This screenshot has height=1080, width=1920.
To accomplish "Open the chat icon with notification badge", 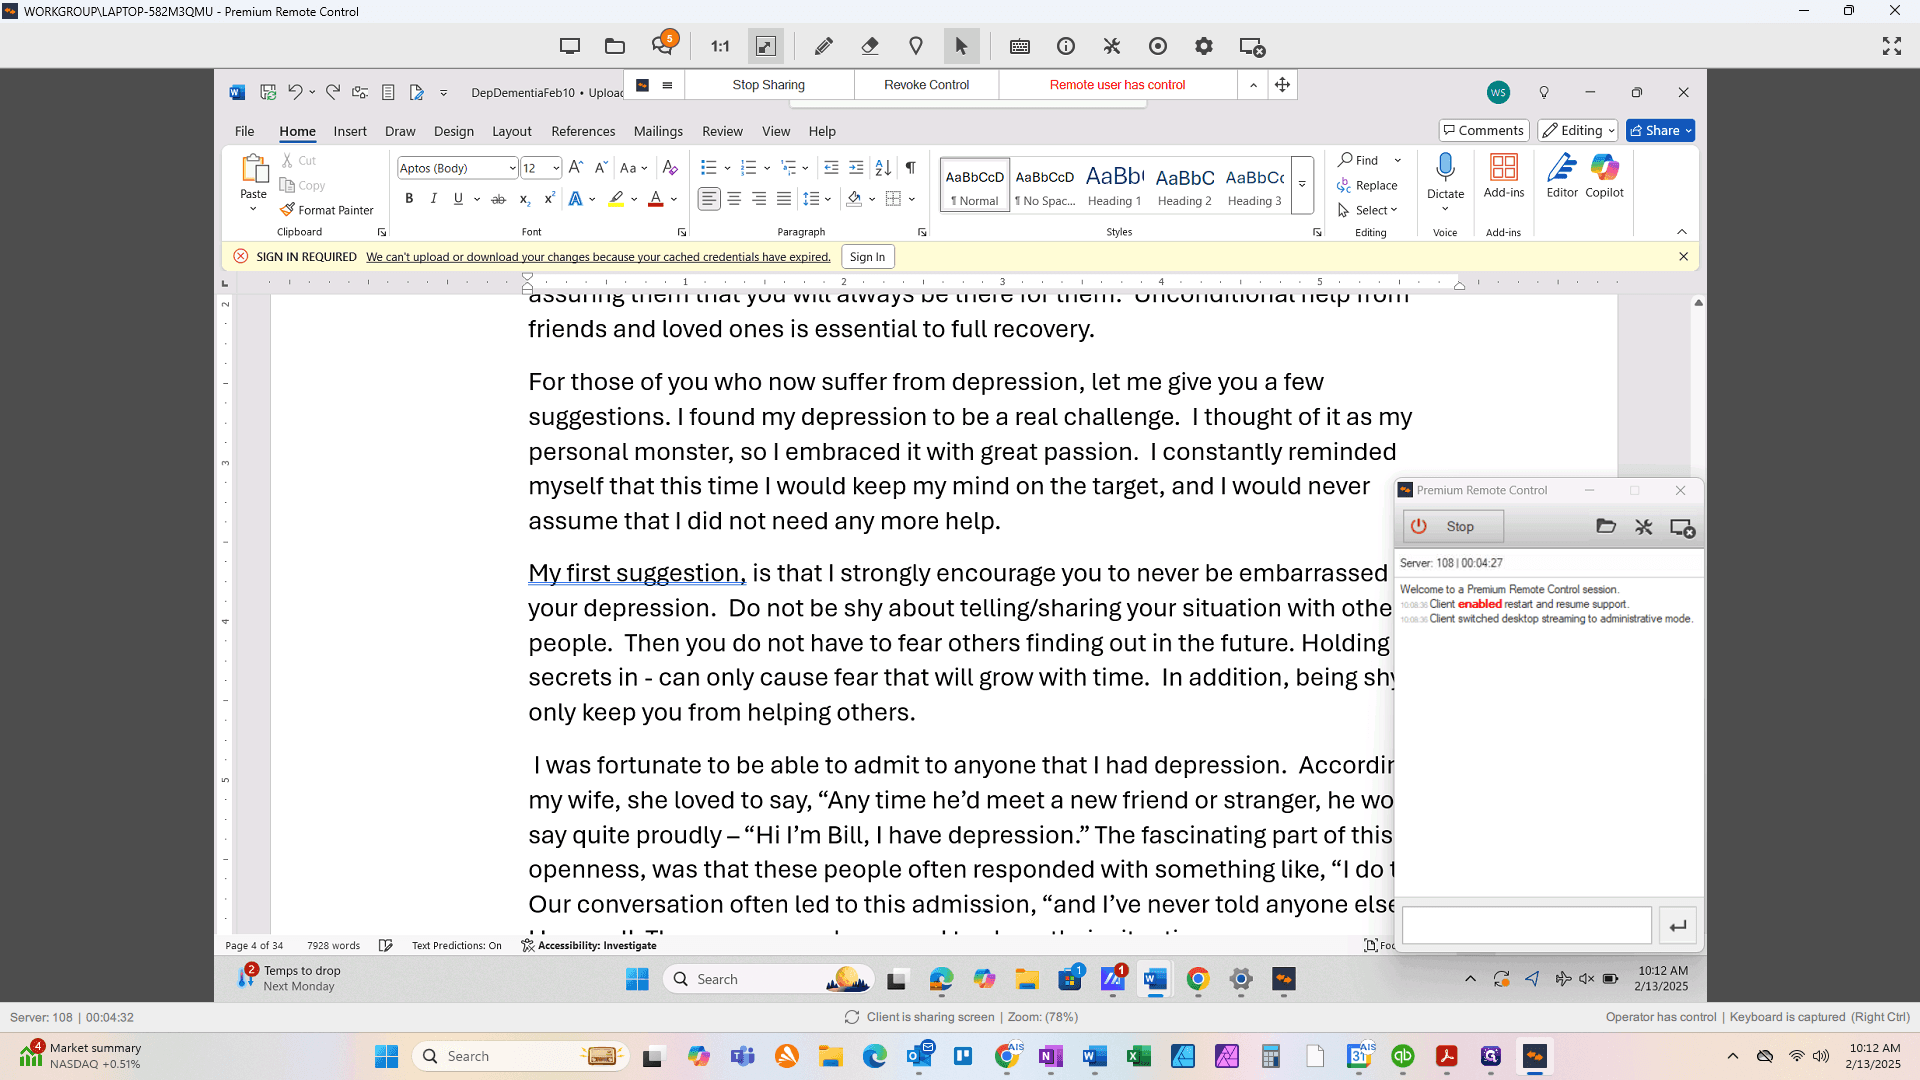I will coord(662,46).
